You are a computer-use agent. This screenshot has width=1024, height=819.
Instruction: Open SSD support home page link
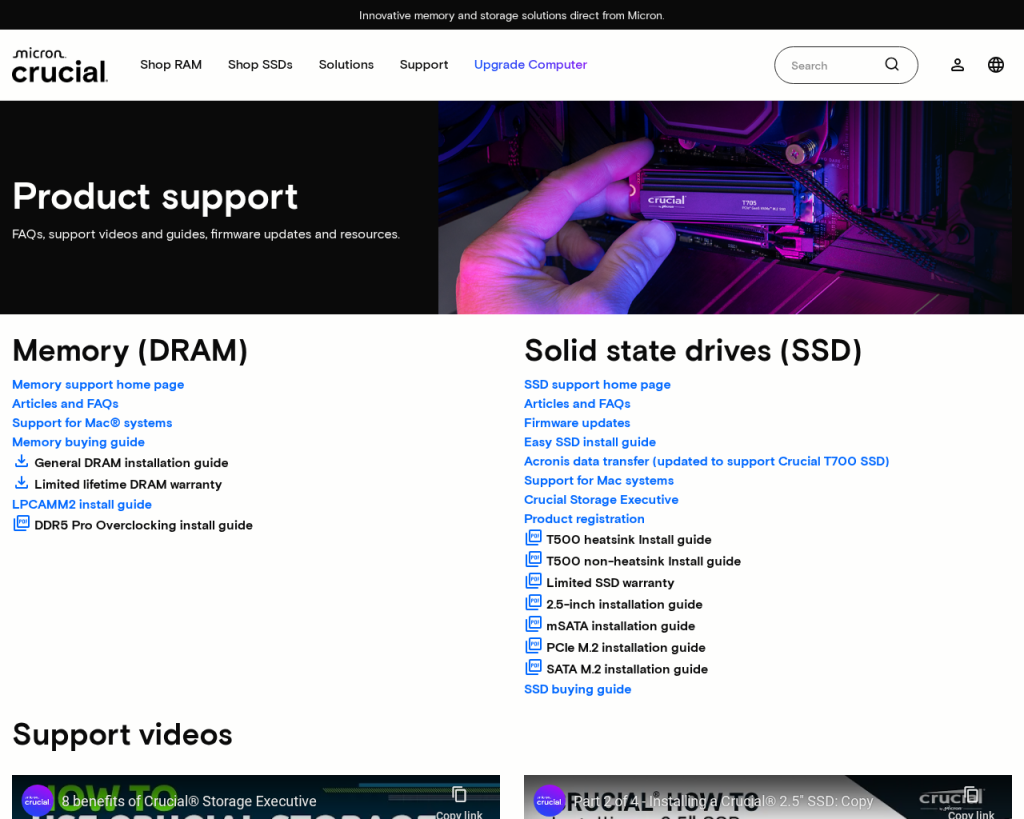598,385
